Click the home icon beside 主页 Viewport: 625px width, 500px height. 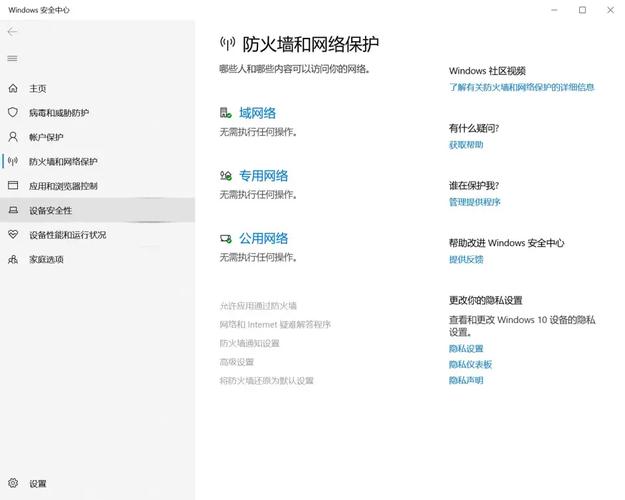(x=13, y=88)
